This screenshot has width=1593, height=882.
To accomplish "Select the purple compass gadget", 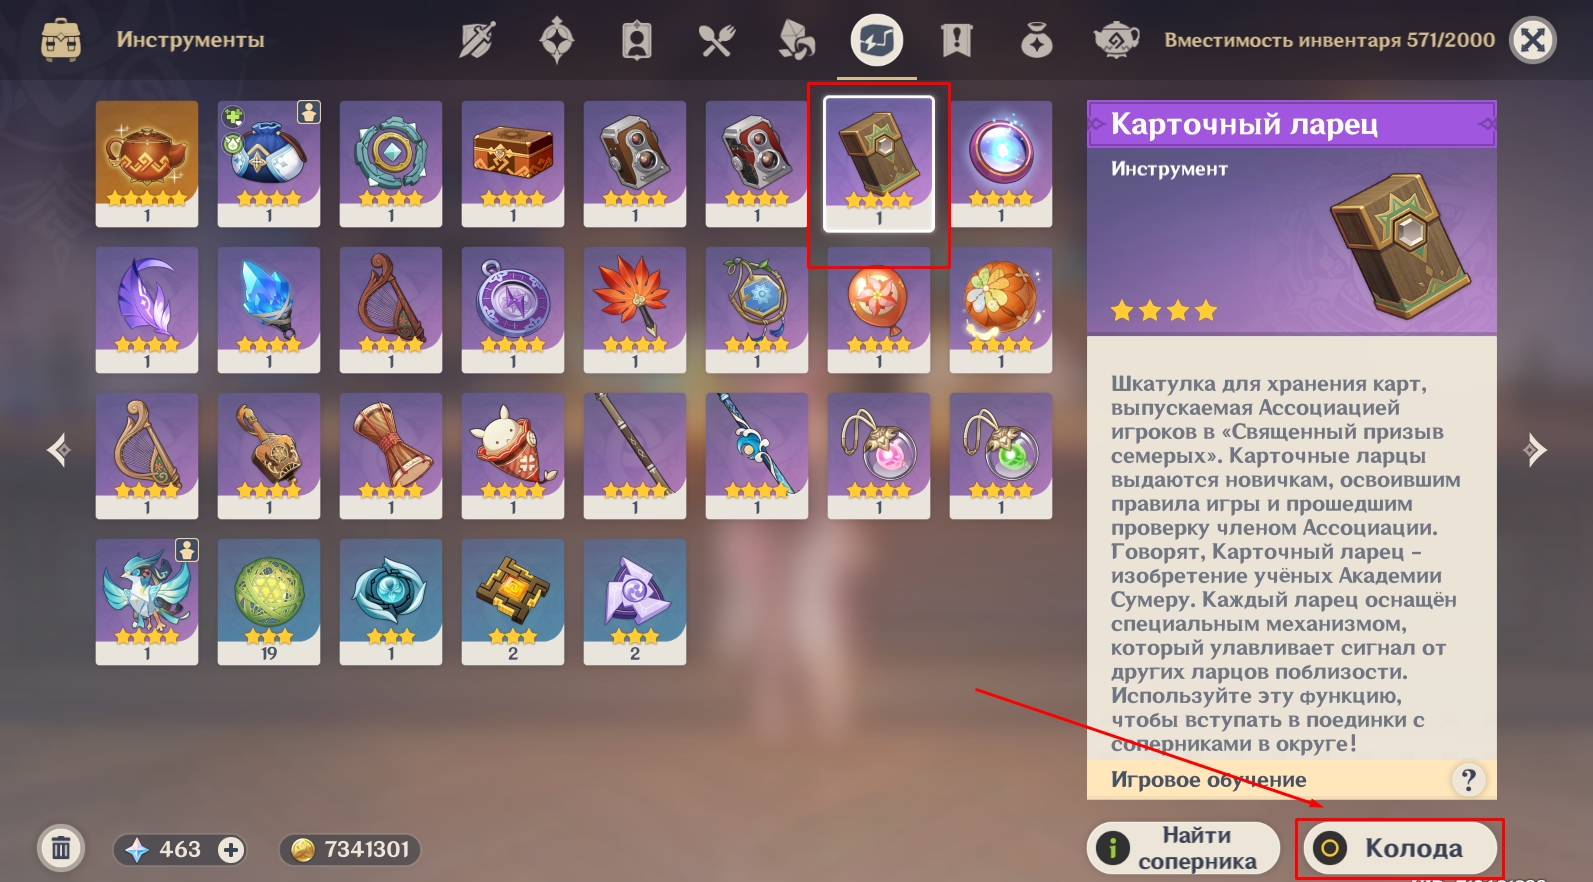I will (x=513, y=310).
